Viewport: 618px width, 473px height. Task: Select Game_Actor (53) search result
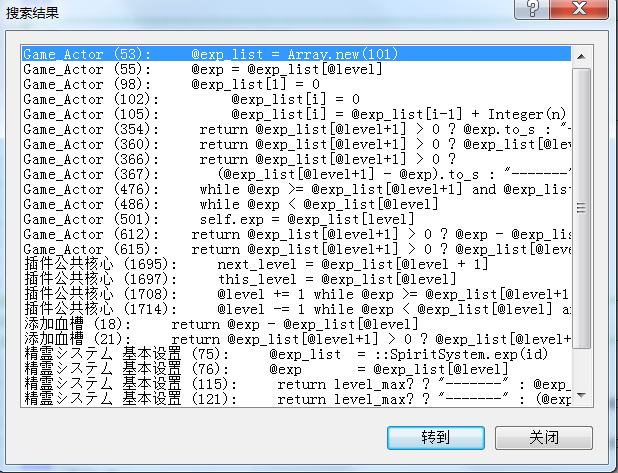tap(296, 54)
